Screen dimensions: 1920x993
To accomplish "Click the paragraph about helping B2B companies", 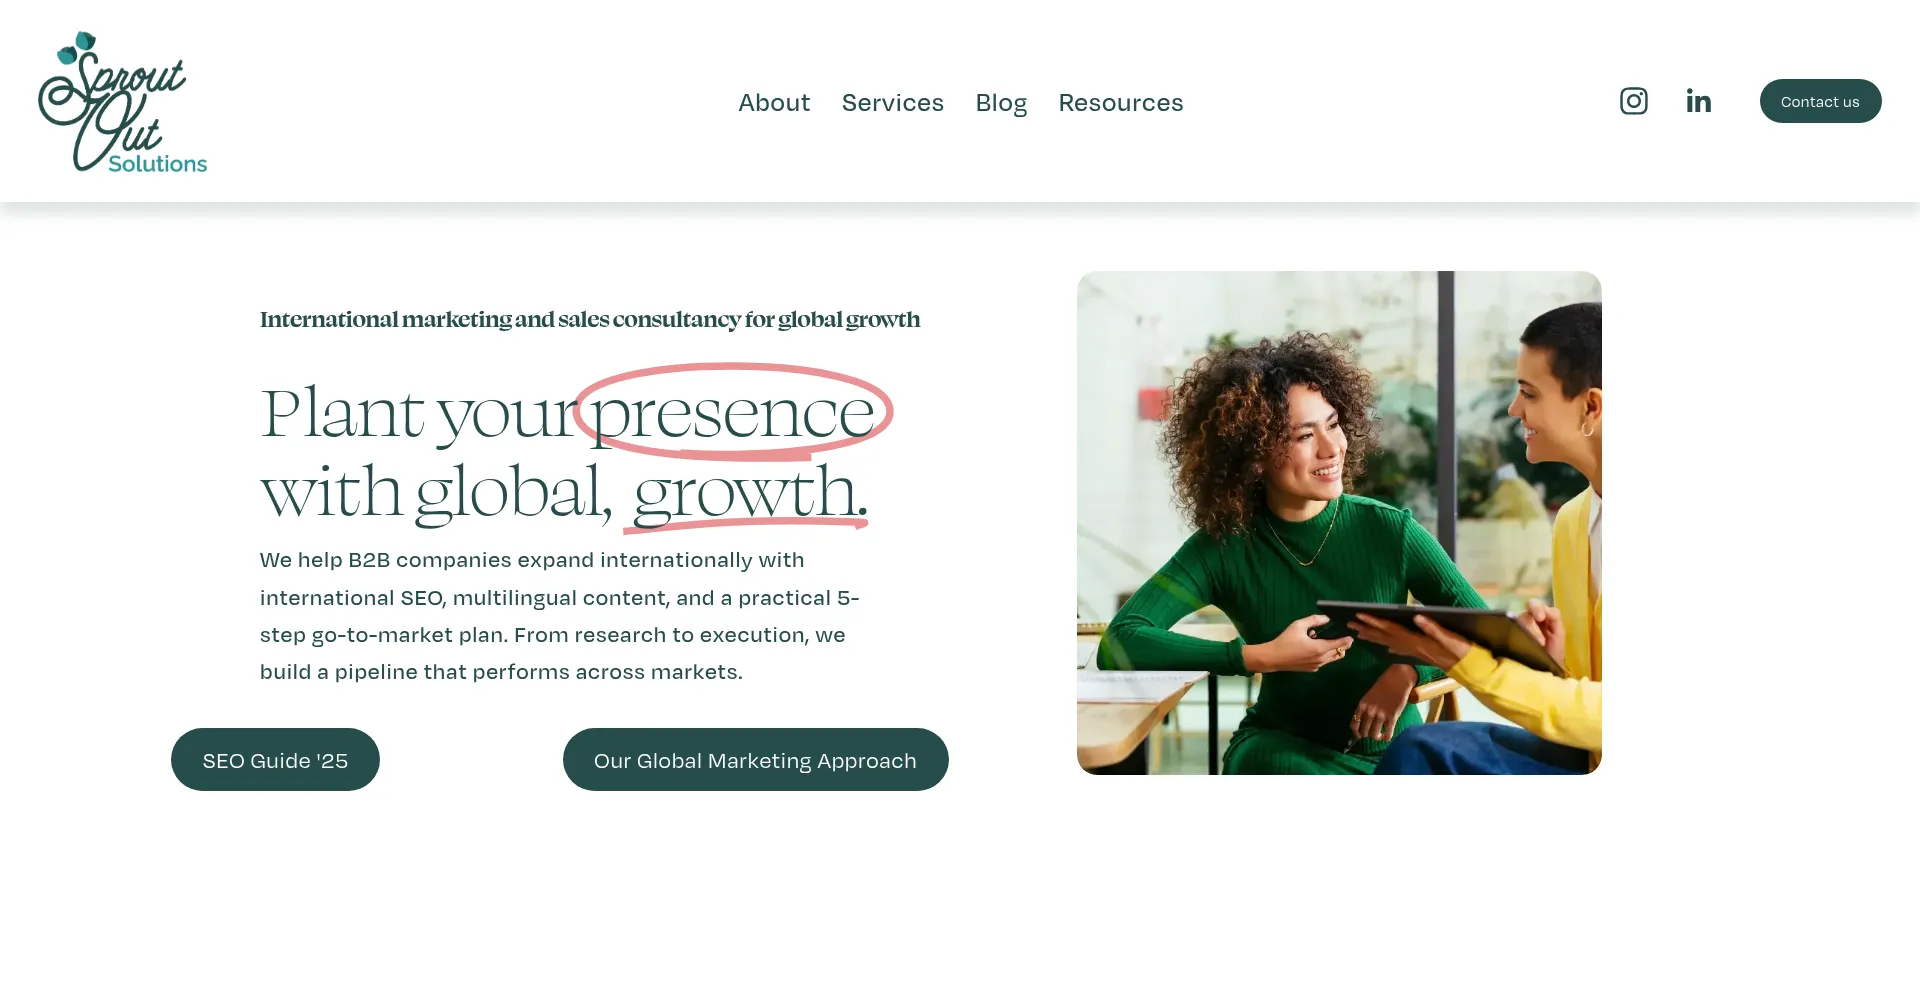I will 560,616.
